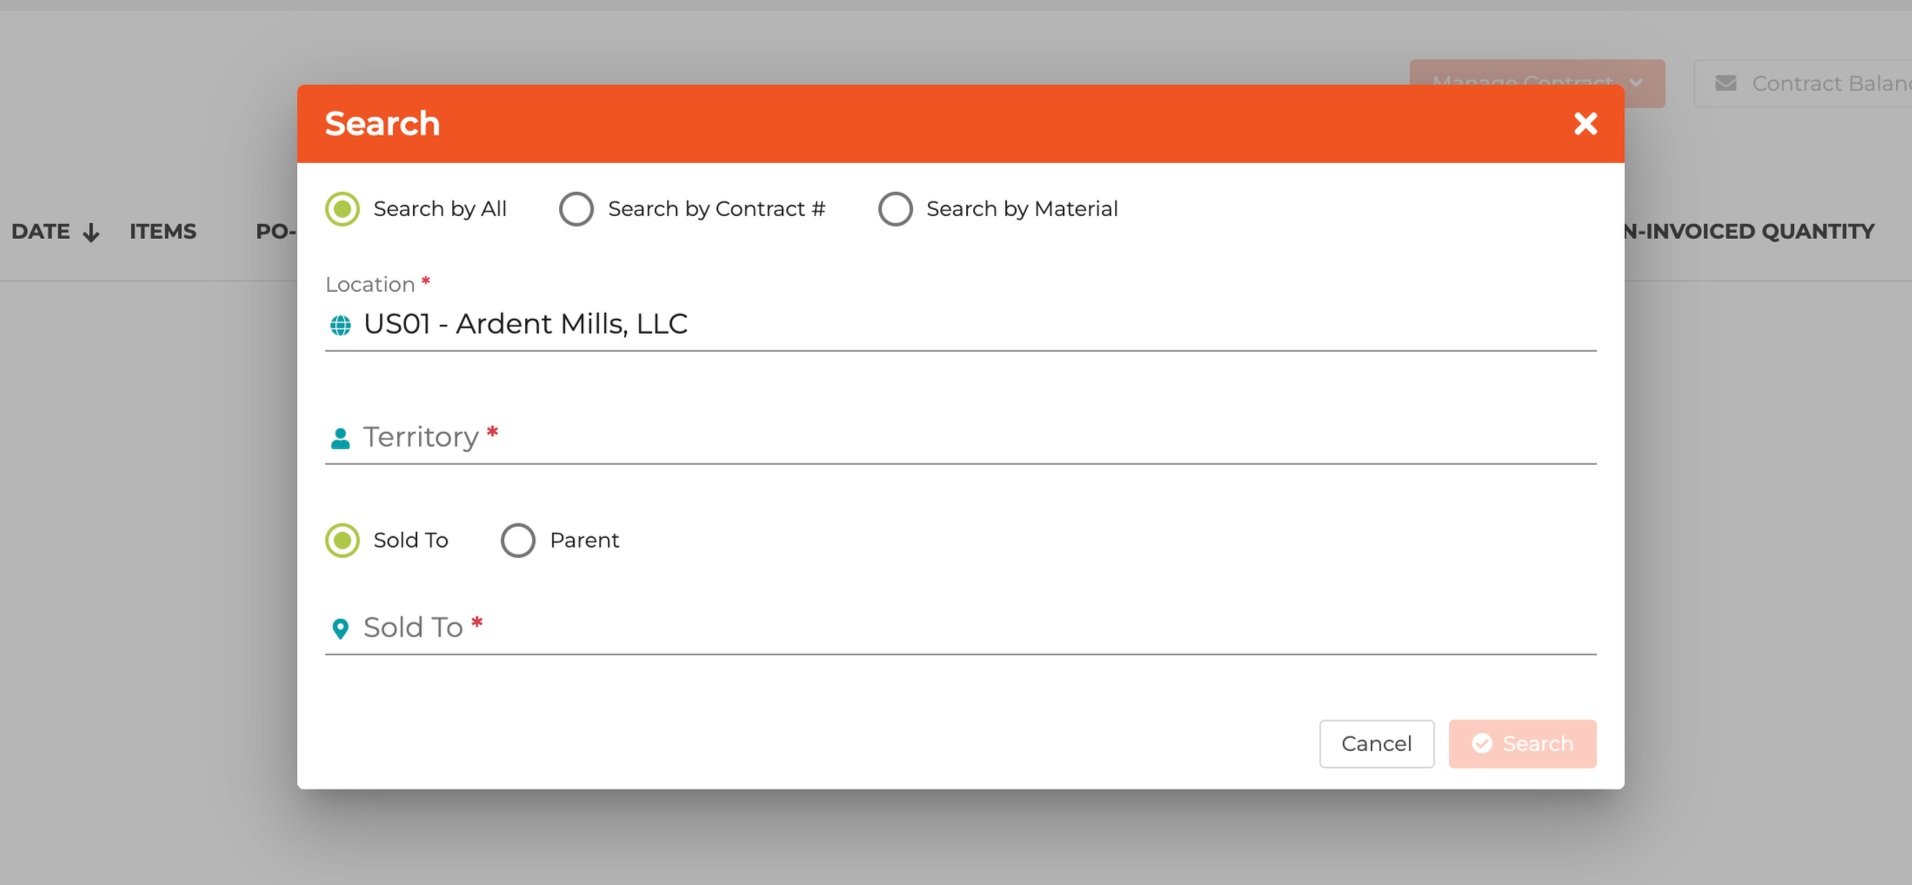Viewport: 1912px width, 885px height.
Task: Select the Parent radio option
Action: (x=518, y=540)
